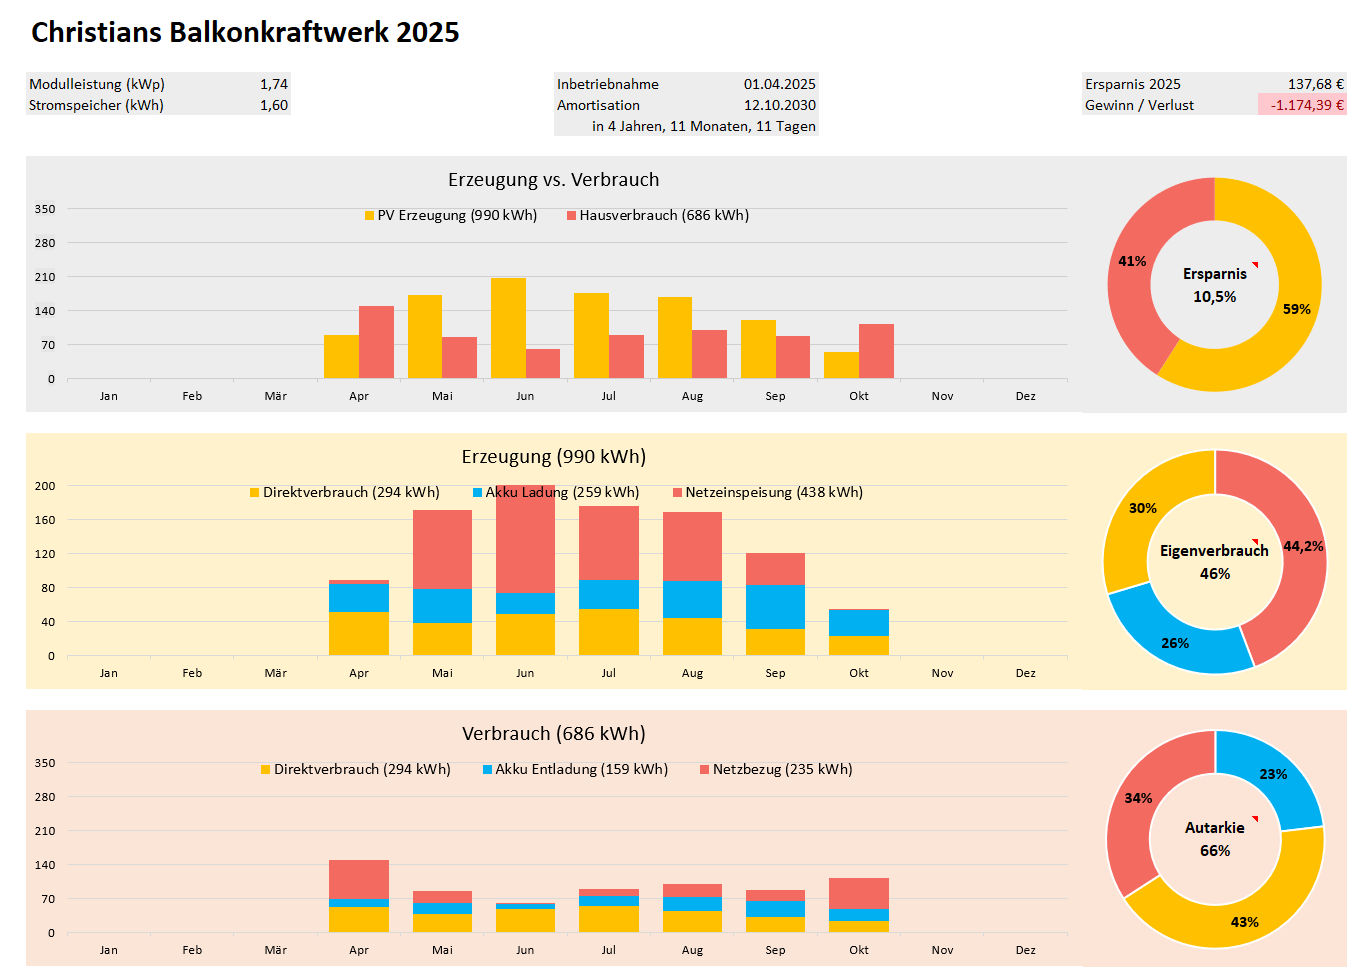The image size is (1355, 979).
Task: Click the blue Akku Entladung legend marker
Action: click(x=488, y=770)
